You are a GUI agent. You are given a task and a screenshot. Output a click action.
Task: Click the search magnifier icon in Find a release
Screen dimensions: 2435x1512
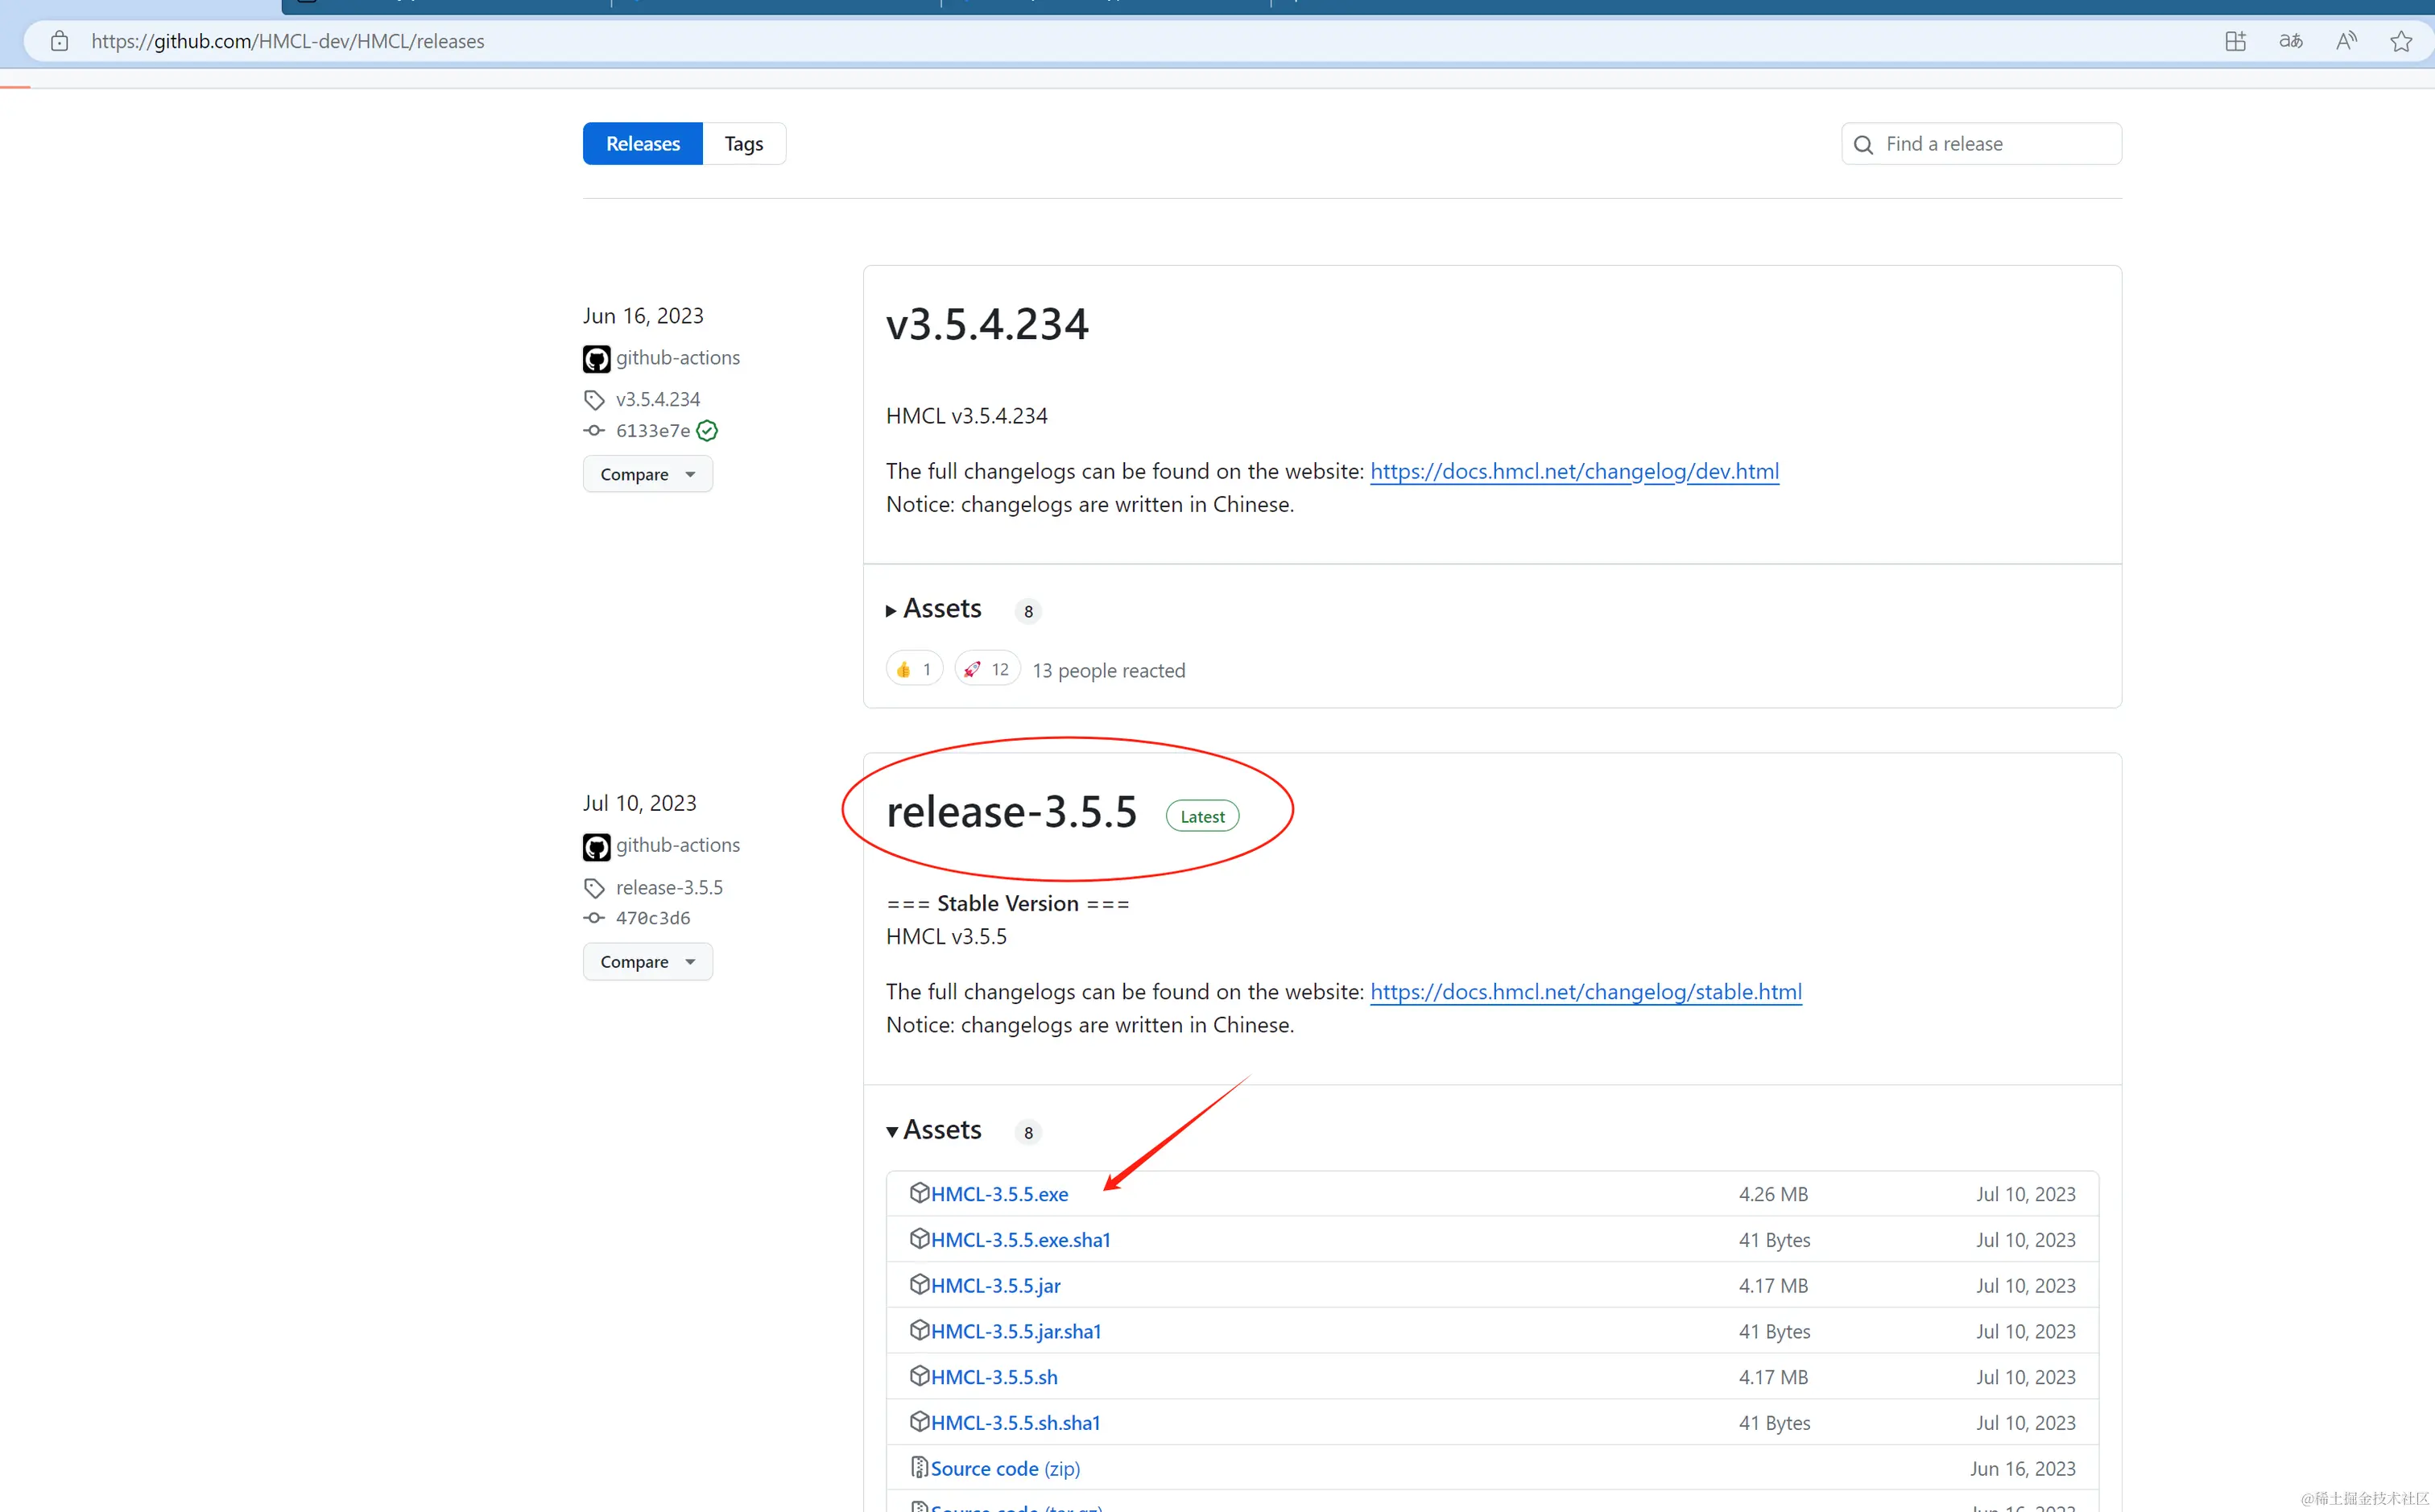(x=1863, y=144)
